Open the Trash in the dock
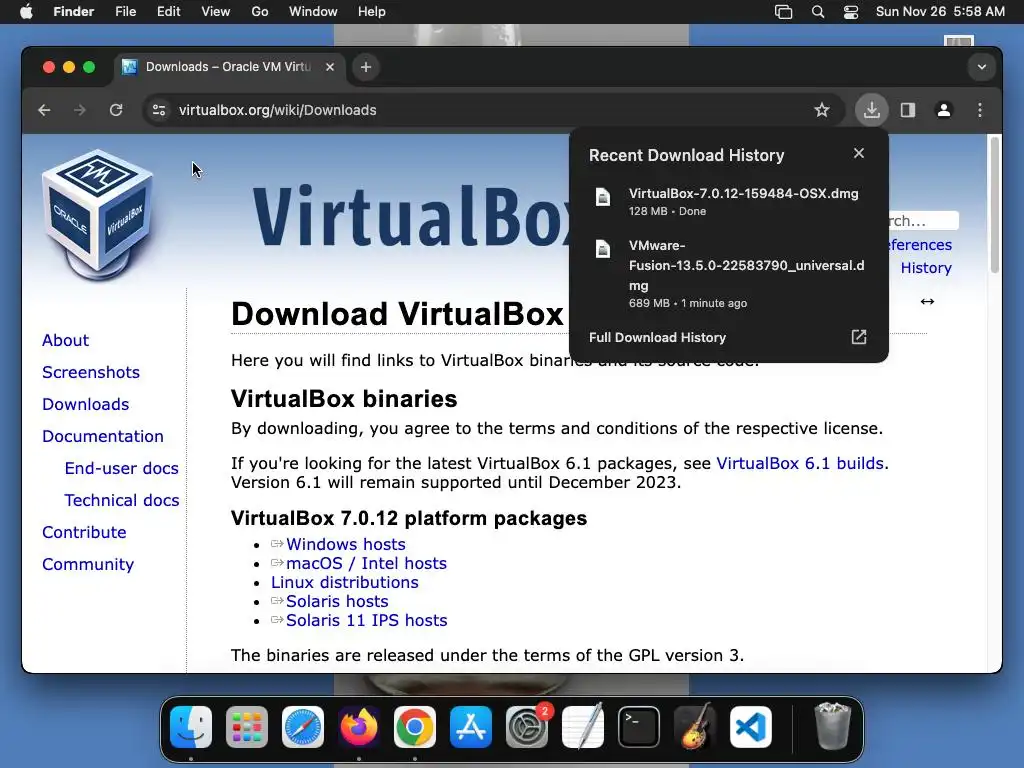The image size is (1024, 768). [833, 727]
